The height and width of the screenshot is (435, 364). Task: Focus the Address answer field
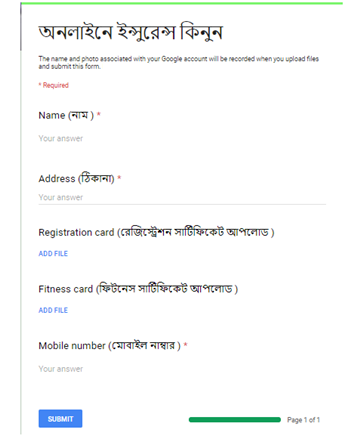[182, 197]
